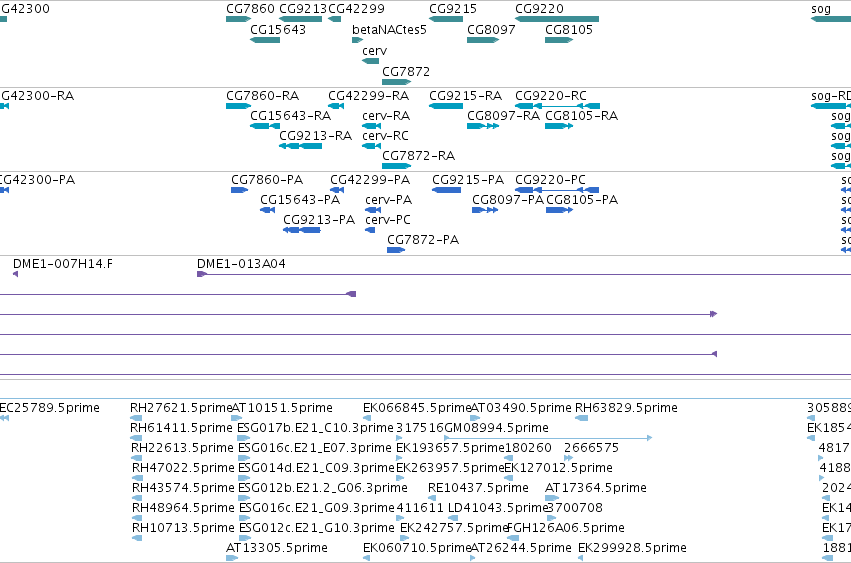851x563 pixels.
Task: Click the CG9220-RC transcript glyph
Action: click(x=557, y=106)
